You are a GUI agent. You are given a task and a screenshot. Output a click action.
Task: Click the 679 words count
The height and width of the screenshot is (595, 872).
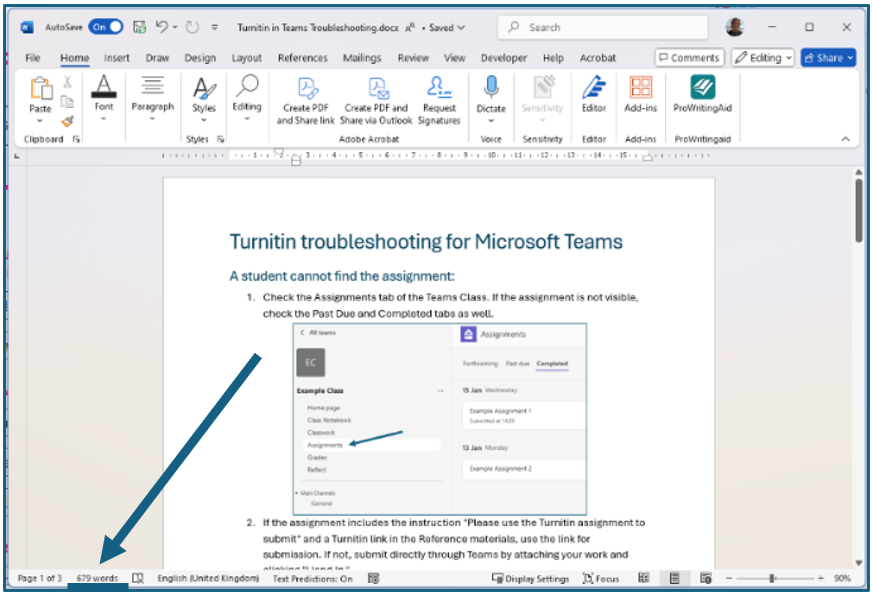click(x=97, y=578)
